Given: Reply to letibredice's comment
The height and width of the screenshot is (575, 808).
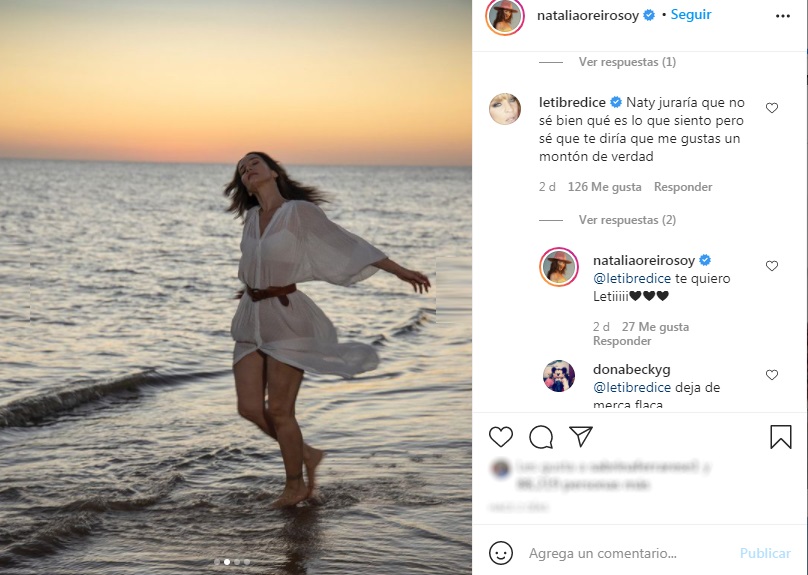Looking at the screenshot, I should point(683,187).
